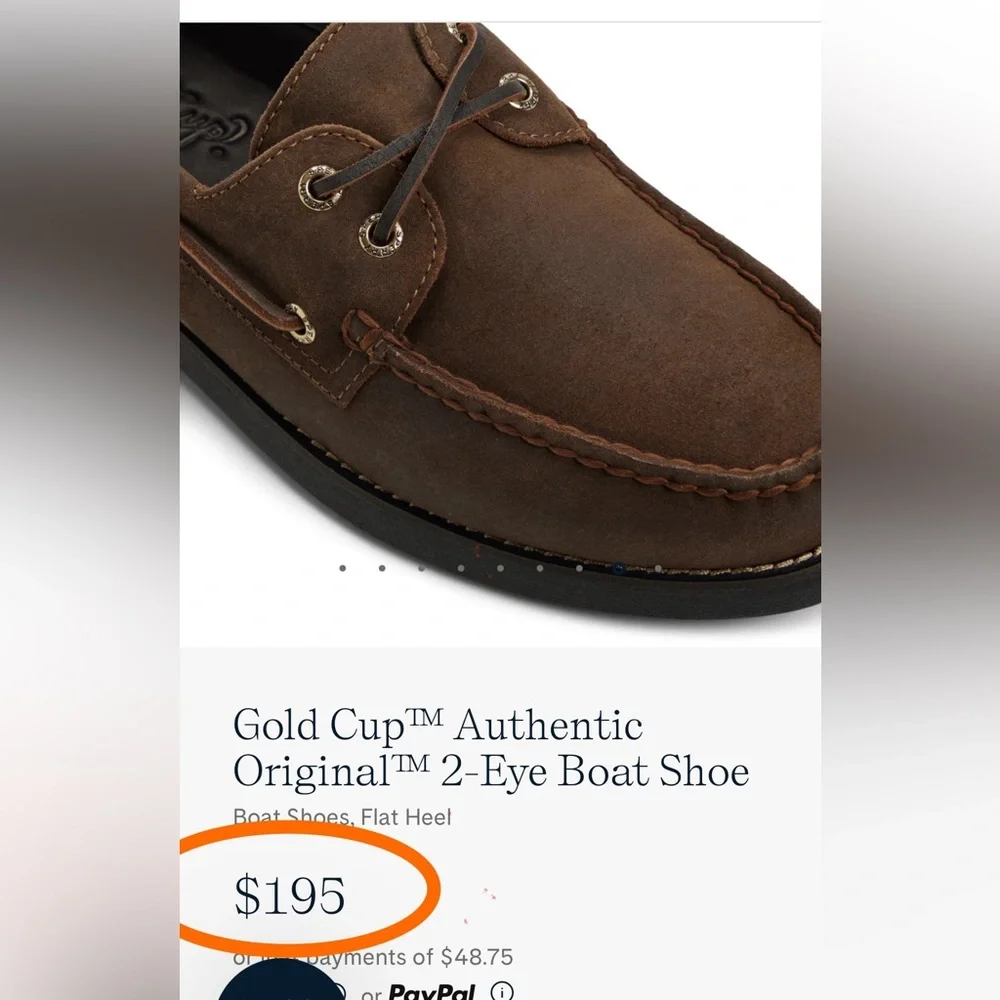Click the Gold Cup Authentic Original product title
Screen dimensions: 1000x1000
pos(490,747)
